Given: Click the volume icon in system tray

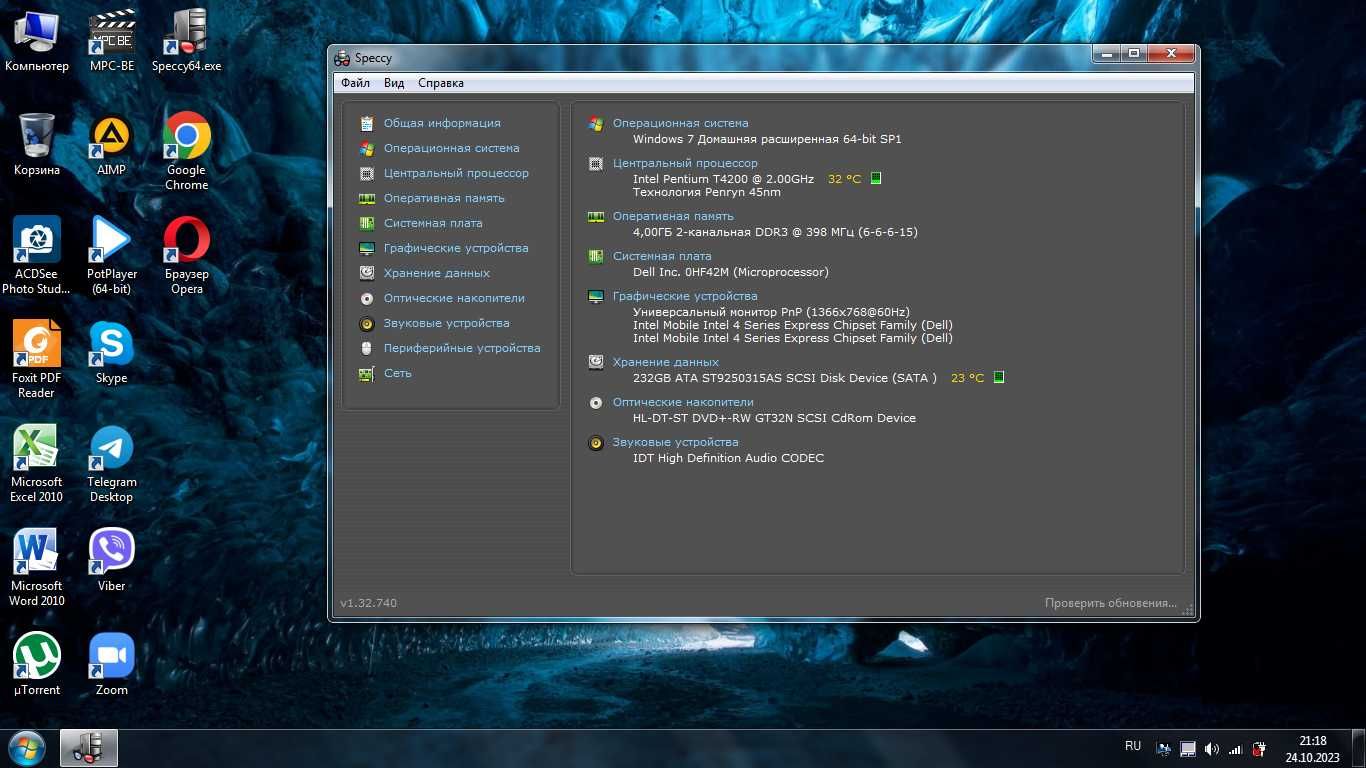Looking at the screenshot, I should pos(1211,749).
